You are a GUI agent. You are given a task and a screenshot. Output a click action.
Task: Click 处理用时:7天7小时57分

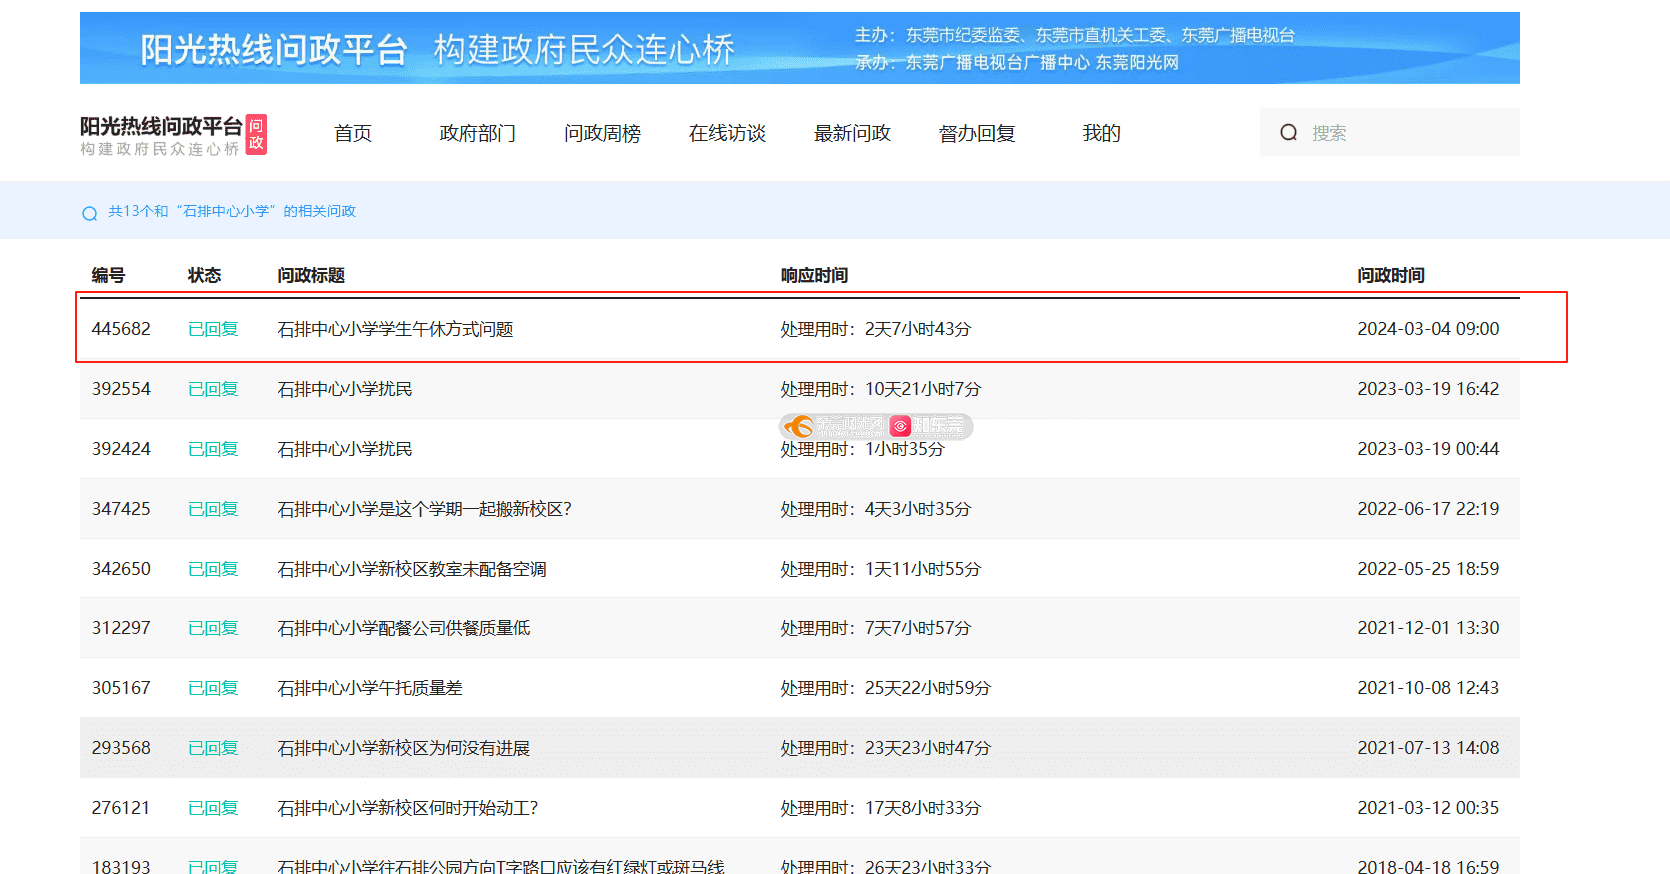point(876,628)
